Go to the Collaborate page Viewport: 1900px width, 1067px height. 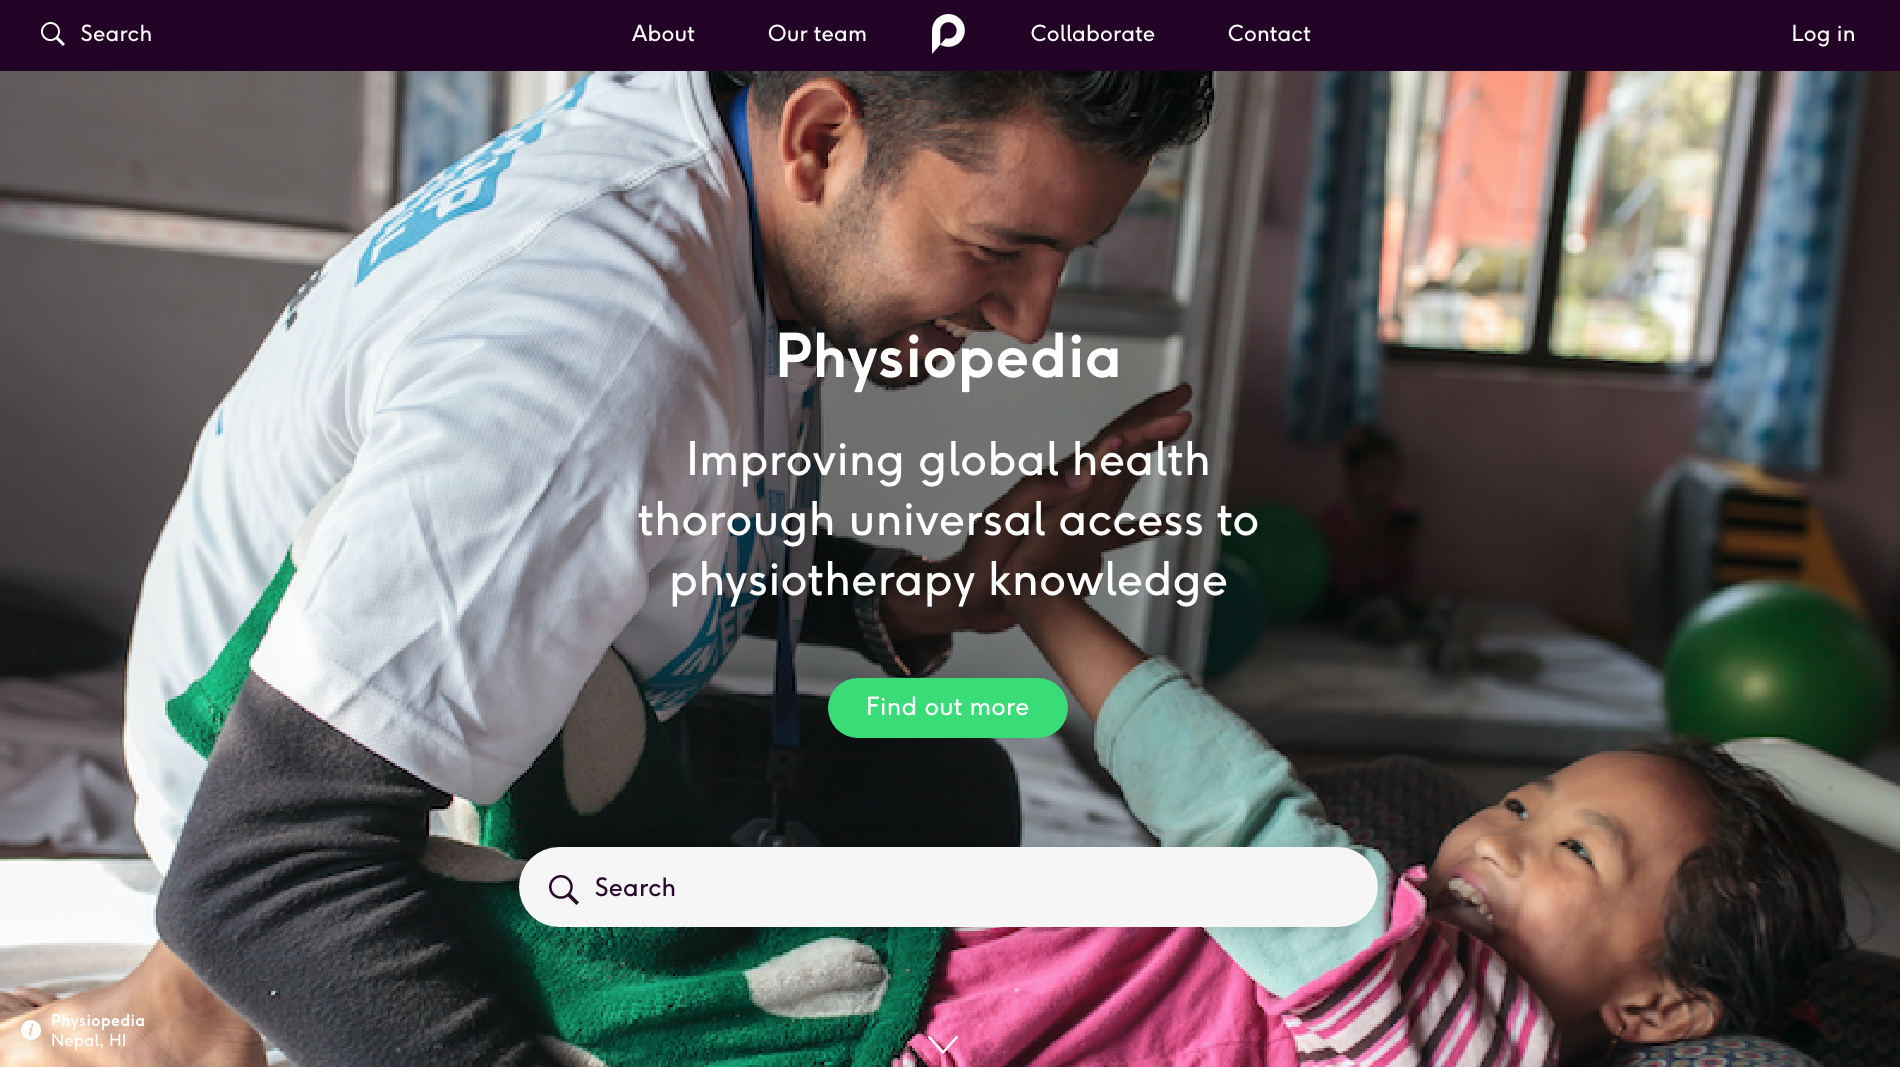click(1092, 34)
